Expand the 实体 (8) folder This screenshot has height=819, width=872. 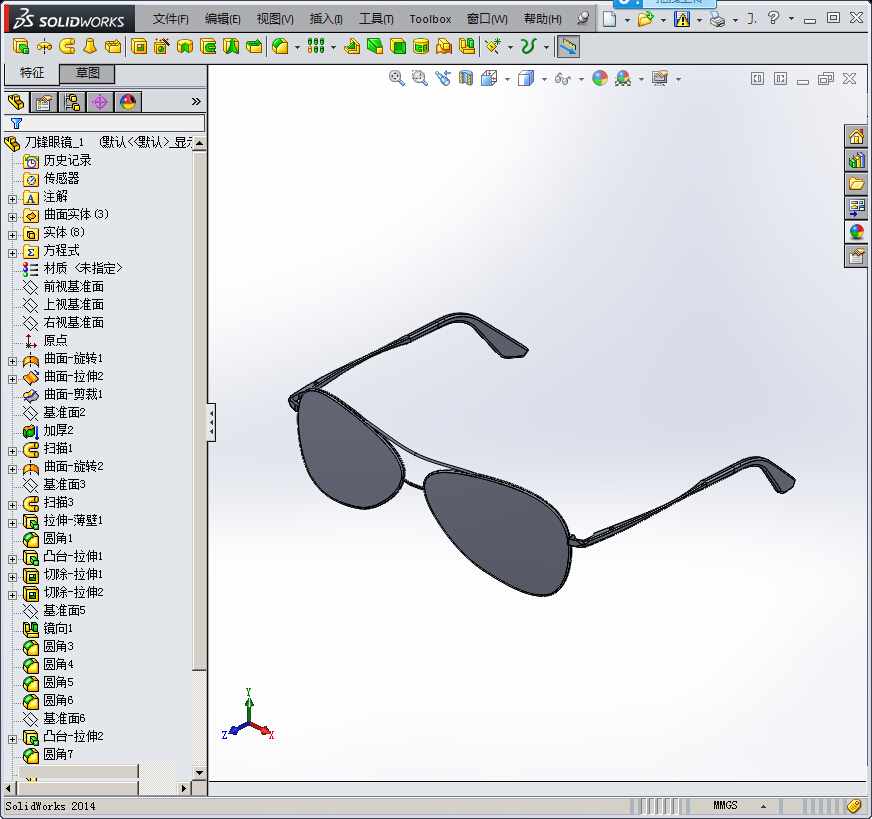coord(12,235)
